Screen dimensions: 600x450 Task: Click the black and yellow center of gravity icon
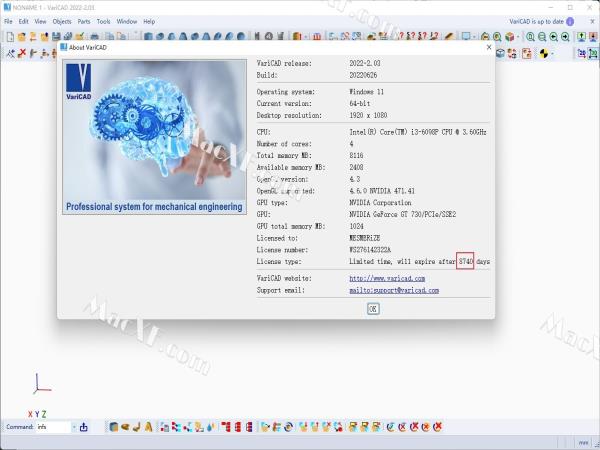[543, 54]
